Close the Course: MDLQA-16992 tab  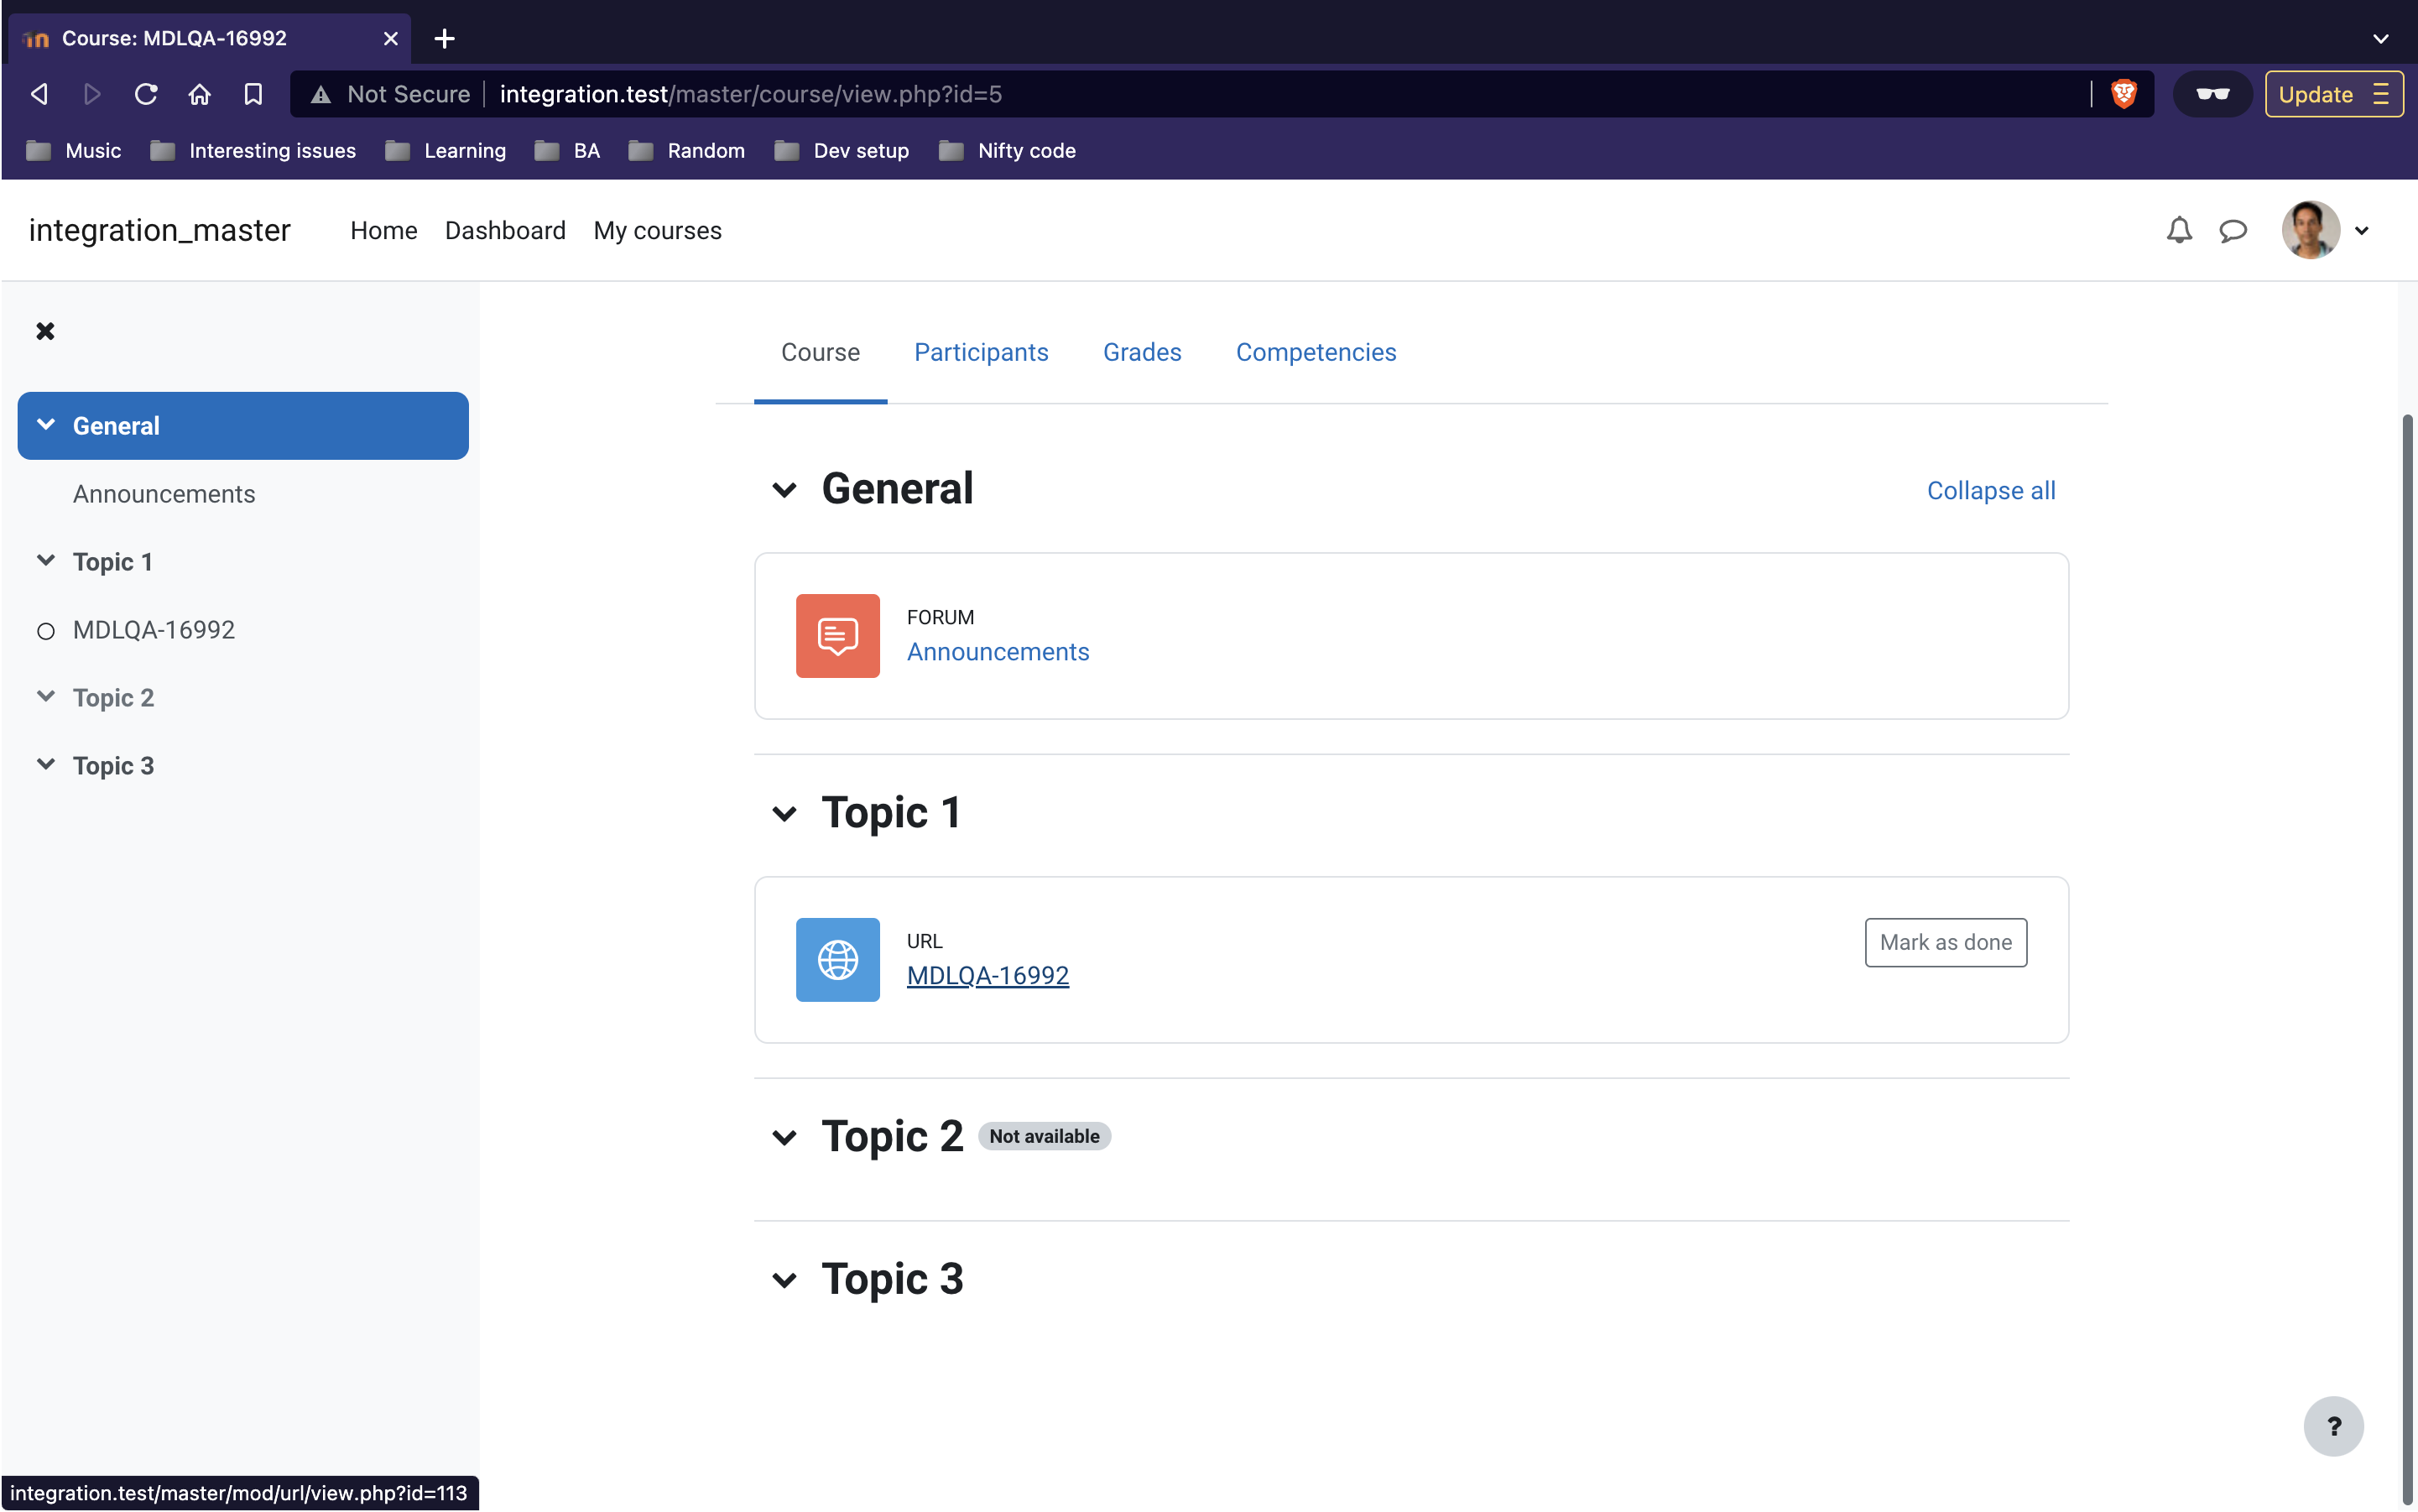tap(390, 38)
